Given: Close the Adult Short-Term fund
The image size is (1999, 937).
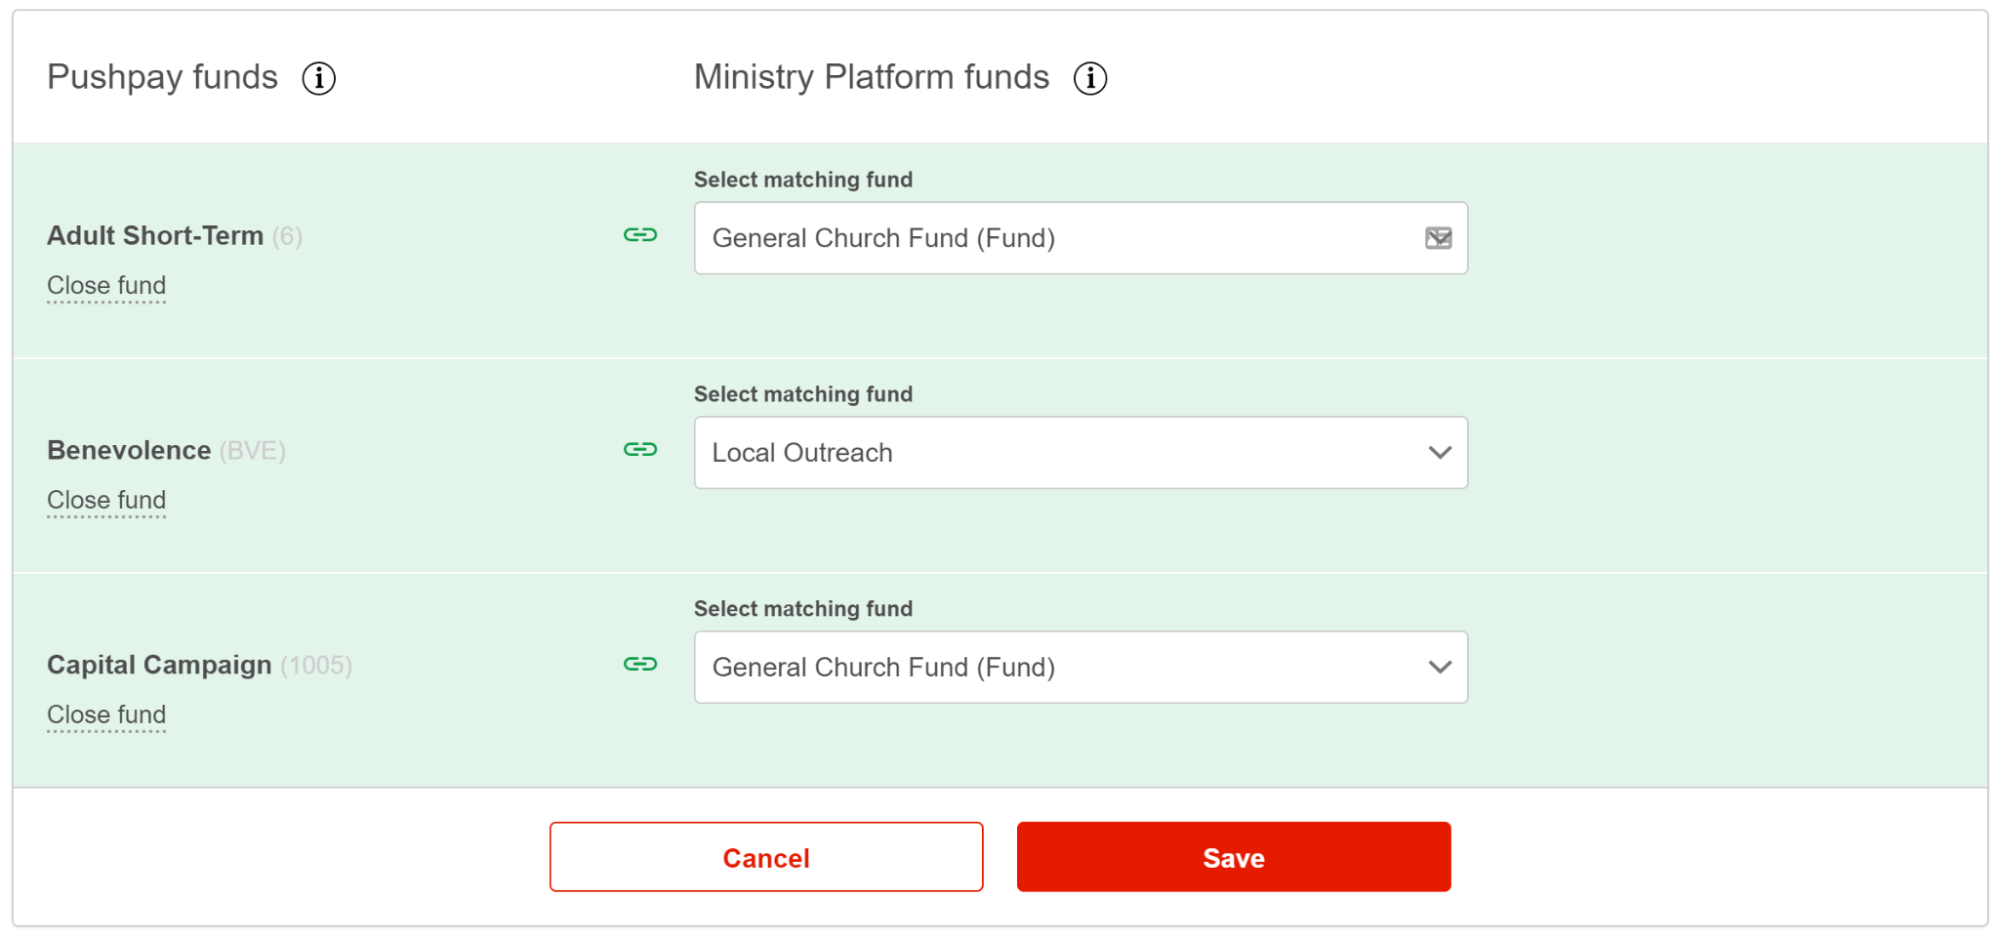Looking at the screenshot, I should coord(106,286).
